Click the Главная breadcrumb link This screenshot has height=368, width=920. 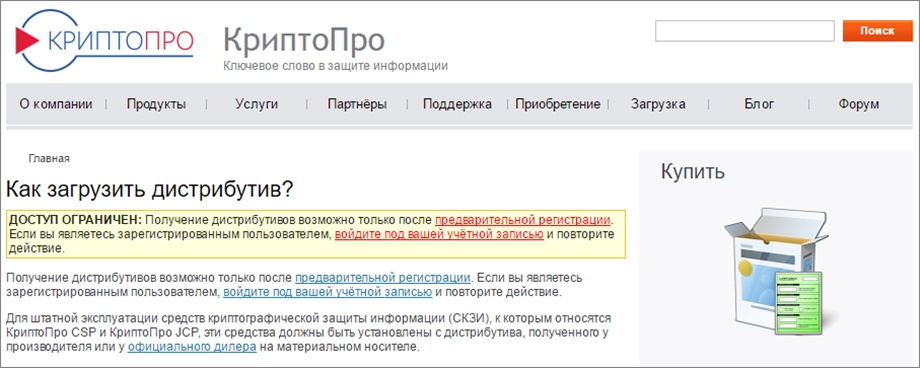pos(49,158)
